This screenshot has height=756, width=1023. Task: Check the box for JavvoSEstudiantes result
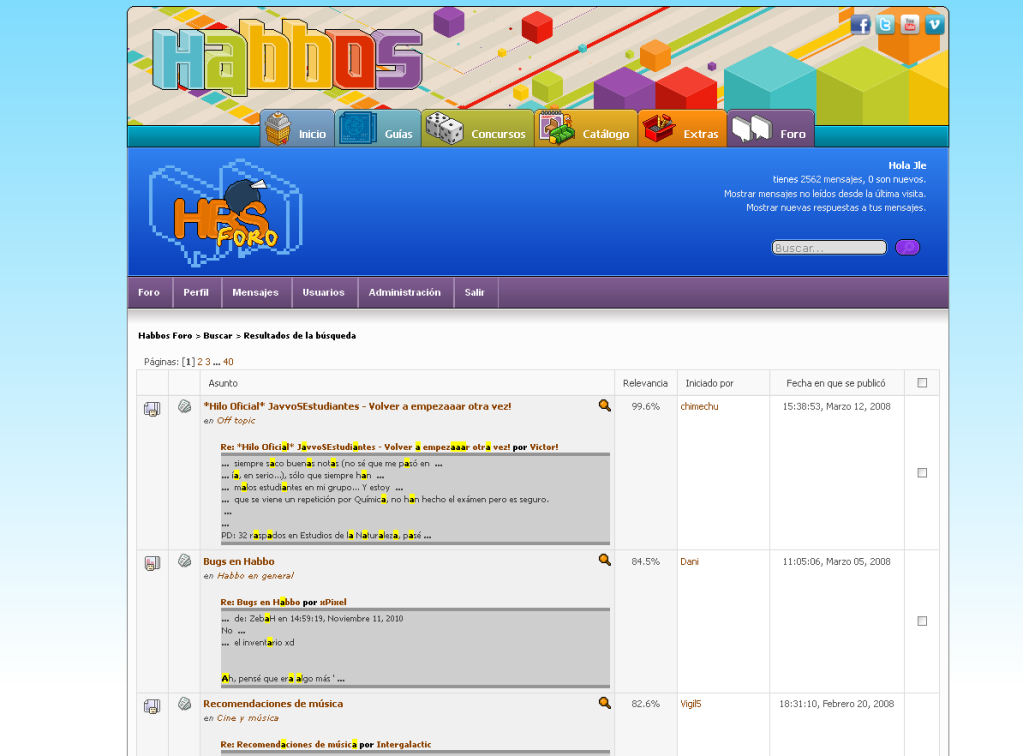[922, 473]
